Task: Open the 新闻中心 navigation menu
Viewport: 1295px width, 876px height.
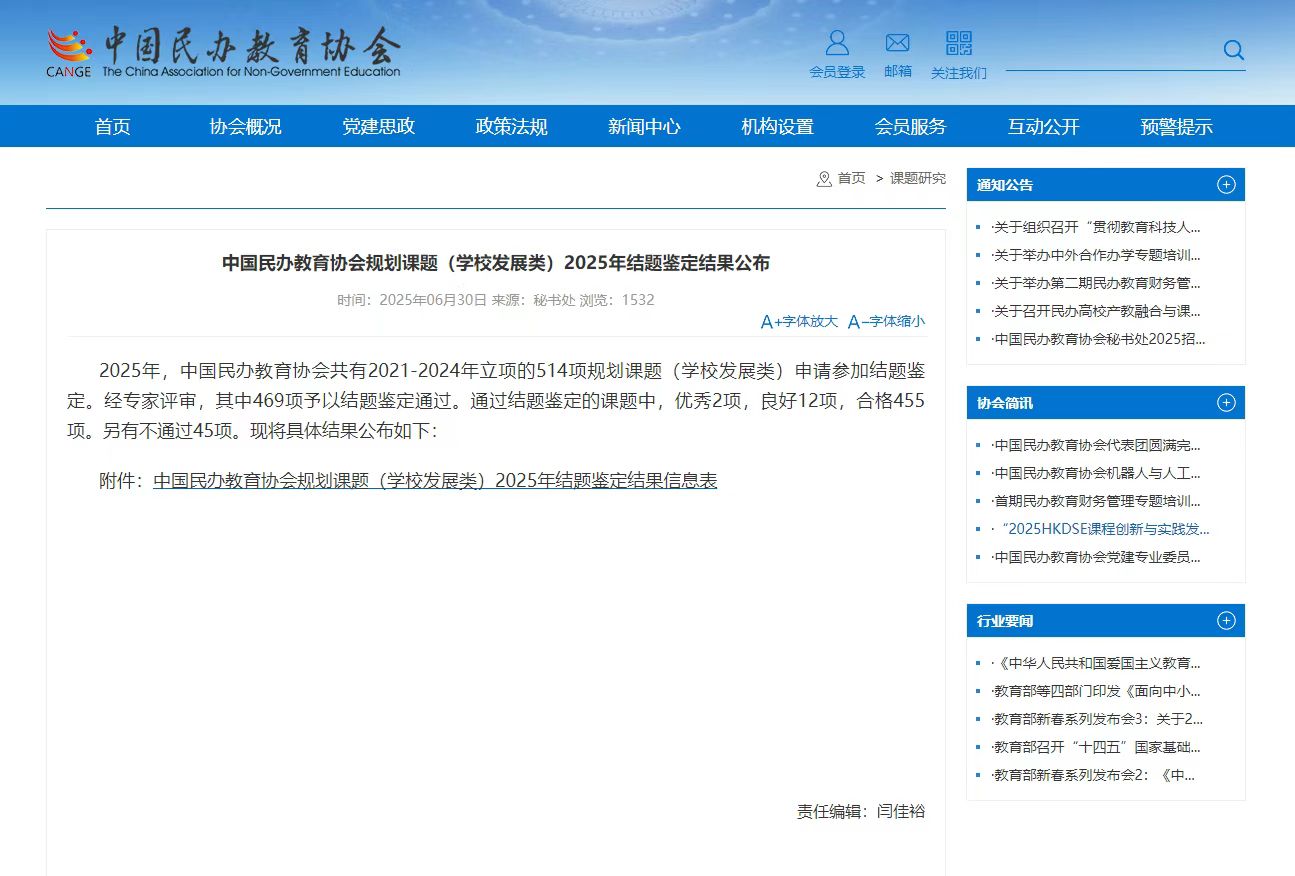Action: tap(644, 127)
